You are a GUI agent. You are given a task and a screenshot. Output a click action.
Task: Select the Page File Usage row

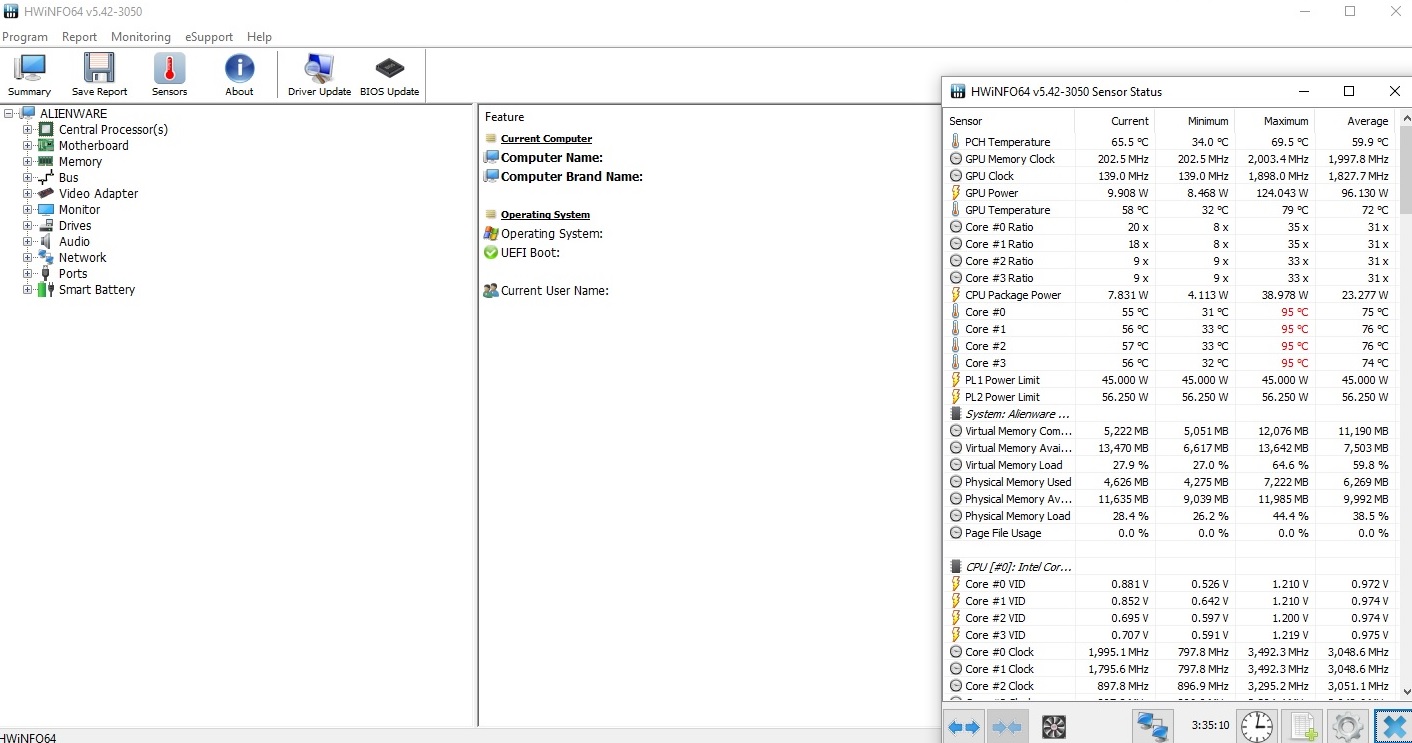pyautogui.click(x=1169, y=533)
